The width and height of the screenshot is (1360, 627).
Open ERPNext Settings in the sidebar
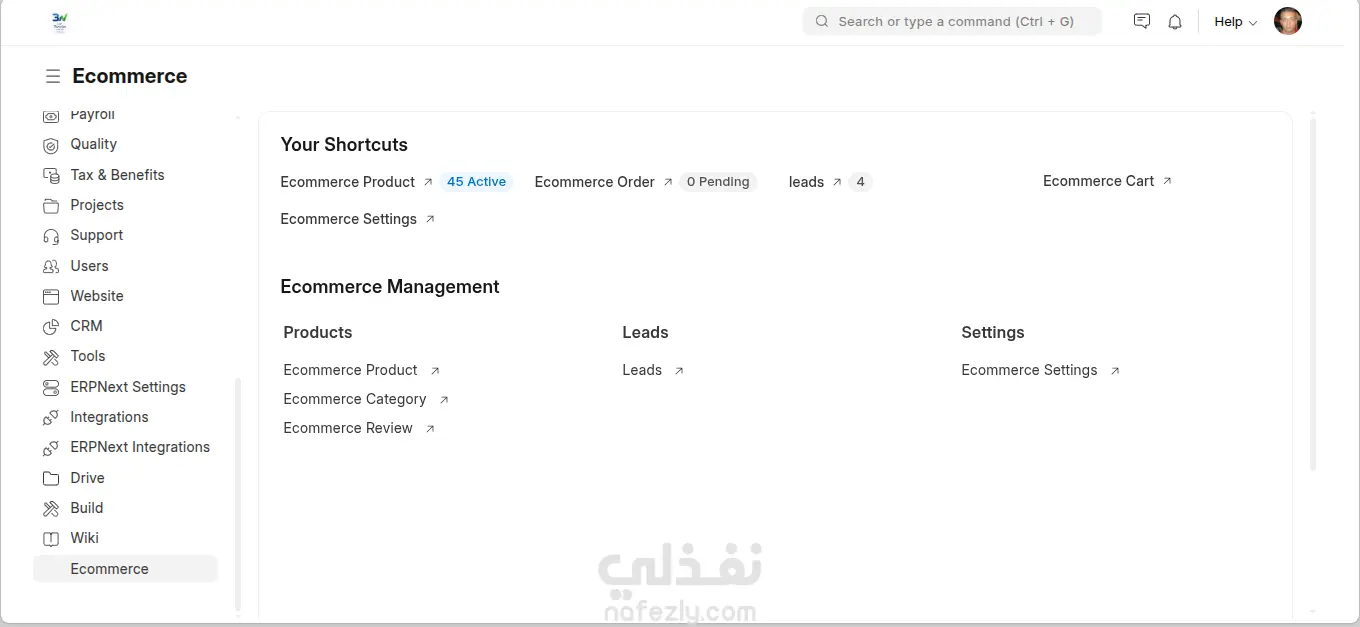pyautogui.click(x=127, y=387)
